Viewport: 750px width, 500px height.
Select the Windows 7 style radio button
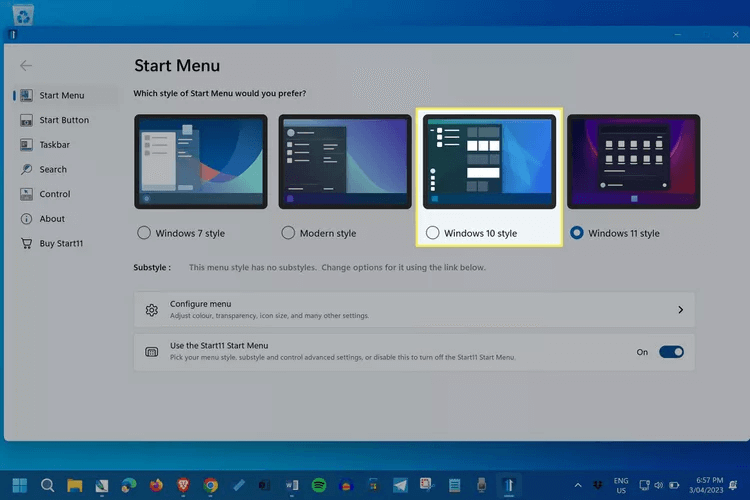(144, 233)
